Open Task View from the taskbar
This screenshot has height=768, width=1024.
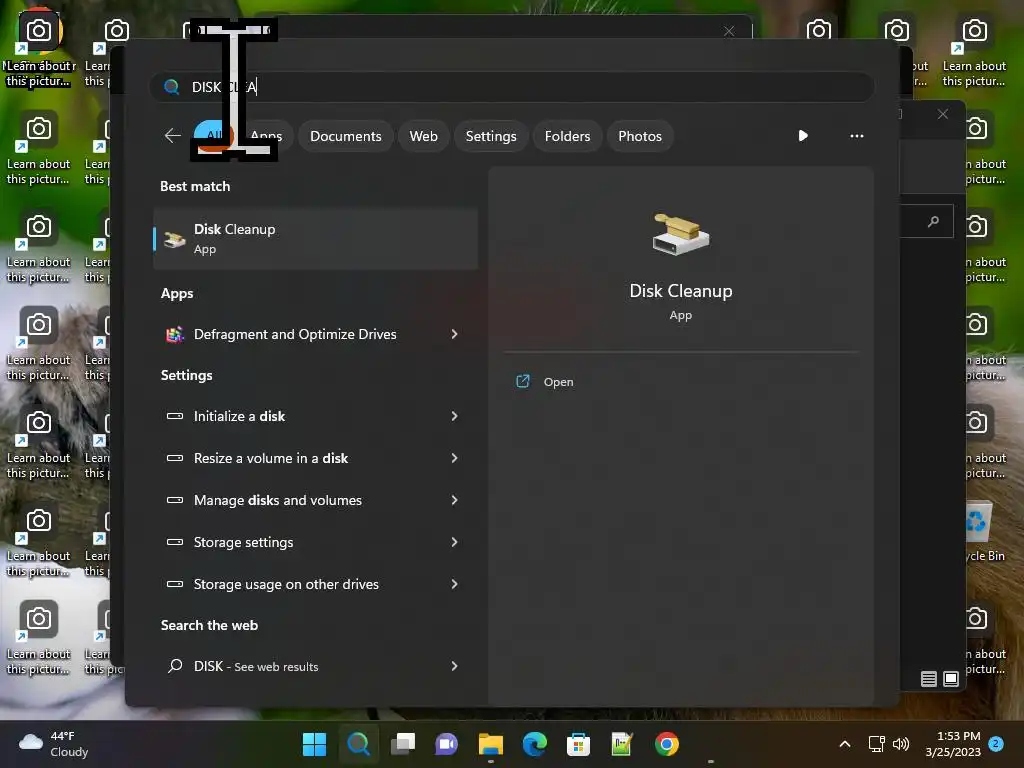(402, 744)
